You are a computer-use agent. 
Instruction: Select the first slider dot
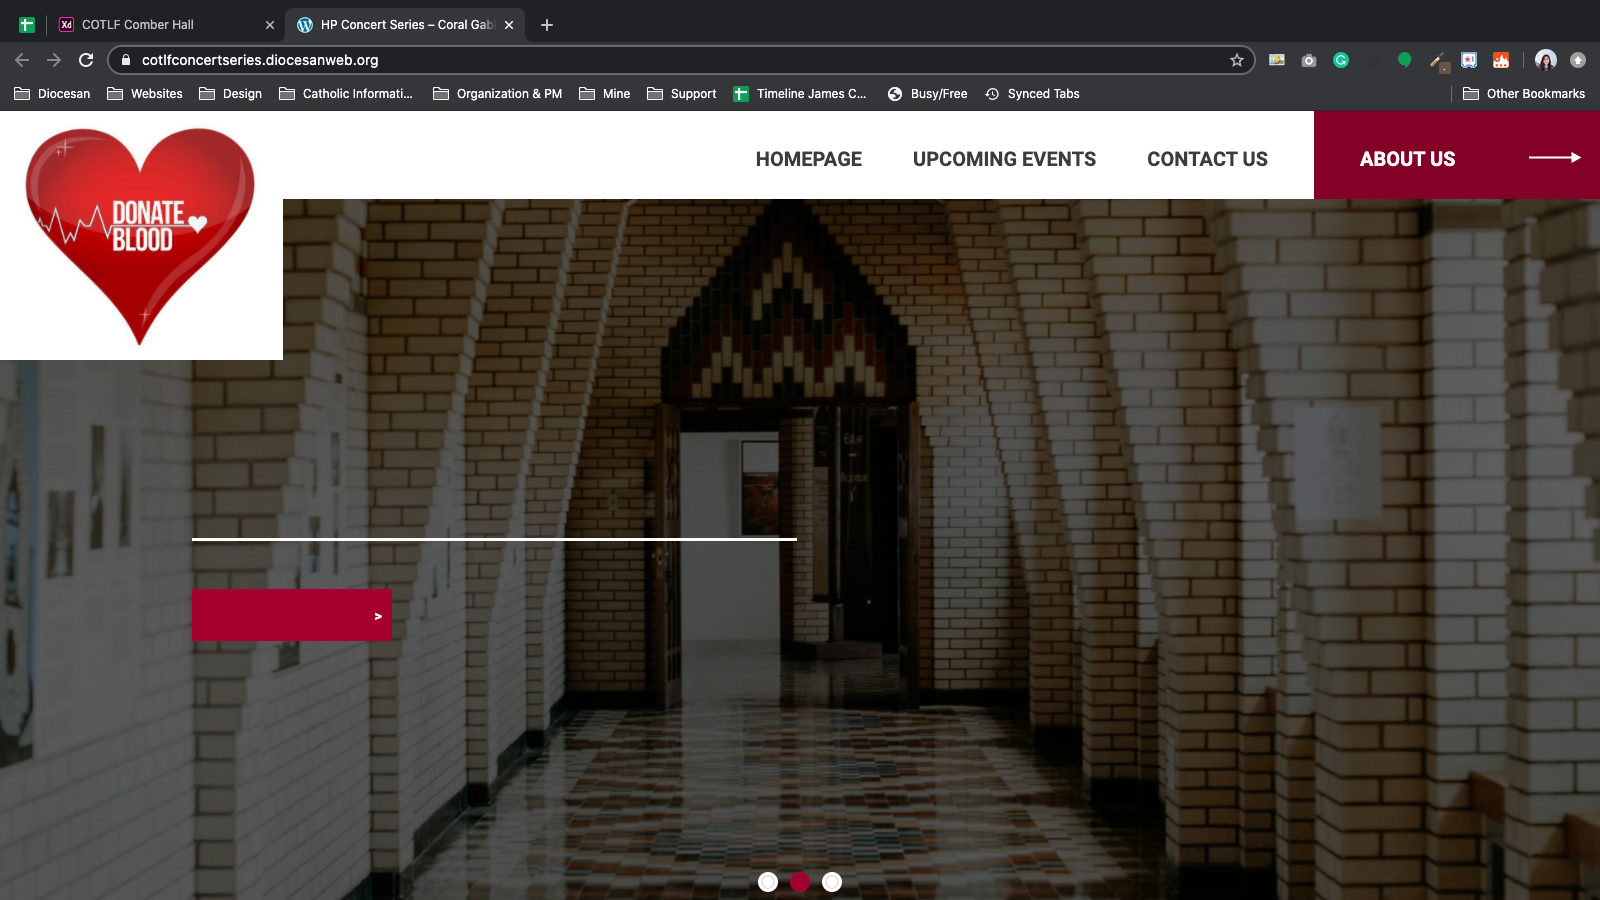tap(768, 882)
